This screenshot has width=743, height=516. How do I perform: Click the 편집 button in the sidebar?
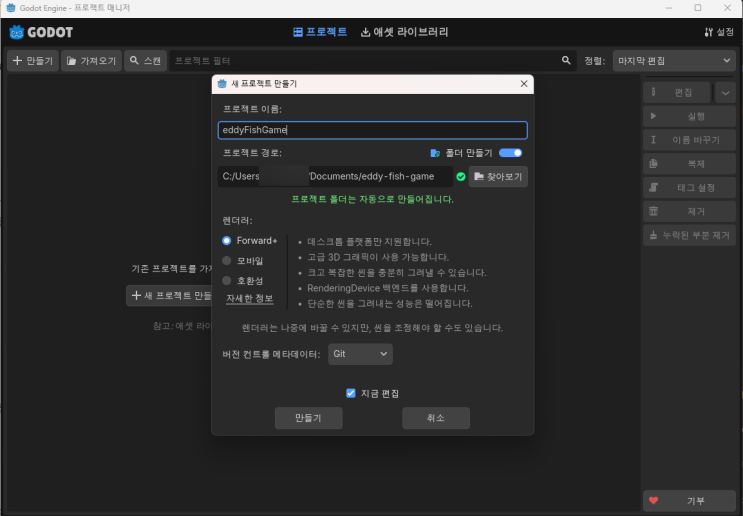pyautogui.click(x=677, y=92)
